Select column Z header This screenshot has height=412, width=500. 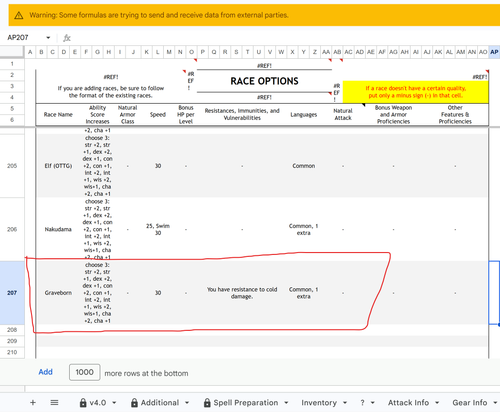(314, 52)
